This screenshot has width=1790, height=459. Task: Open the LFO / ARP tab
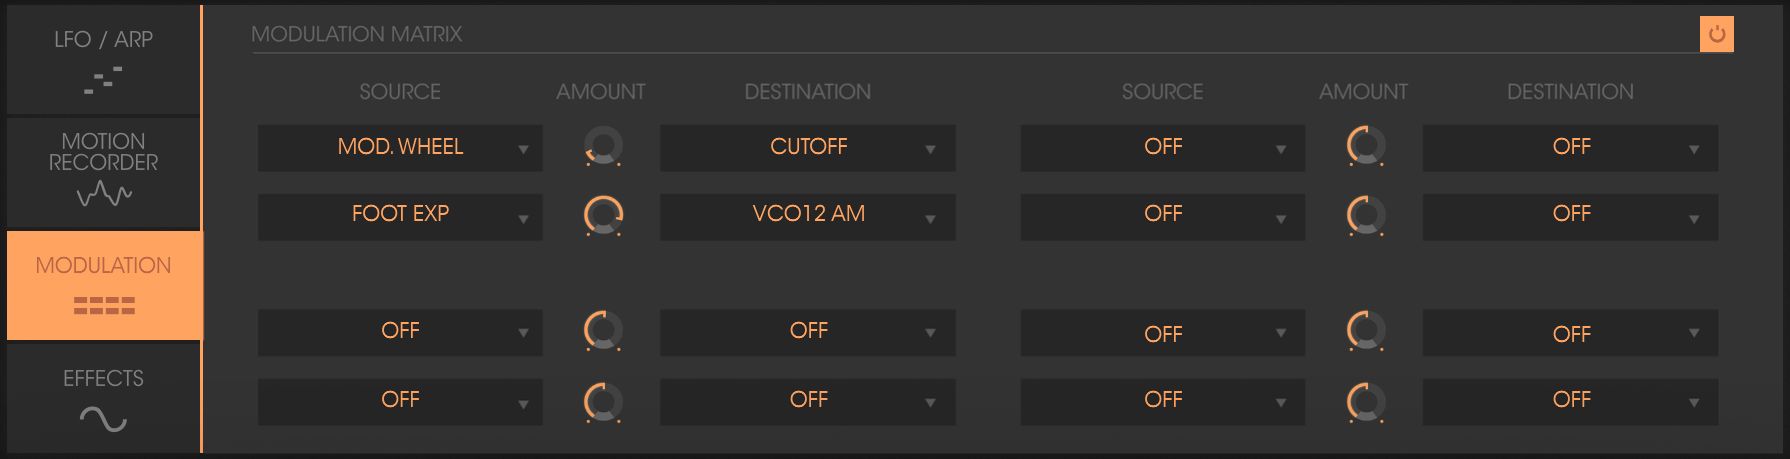[103, 60]
